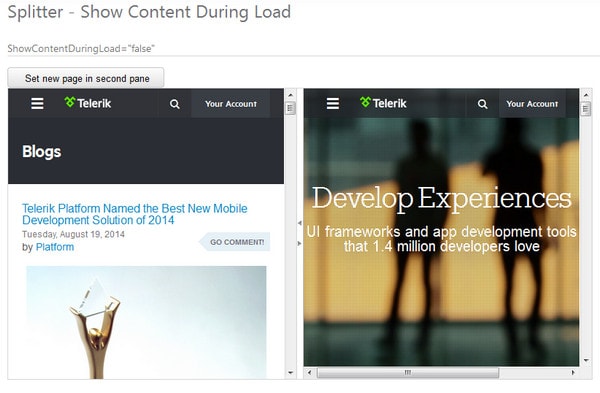This screenshot has width=600, height=393.
Task: Click Splitter - Show Content During Load title
Action: [149, 12]
